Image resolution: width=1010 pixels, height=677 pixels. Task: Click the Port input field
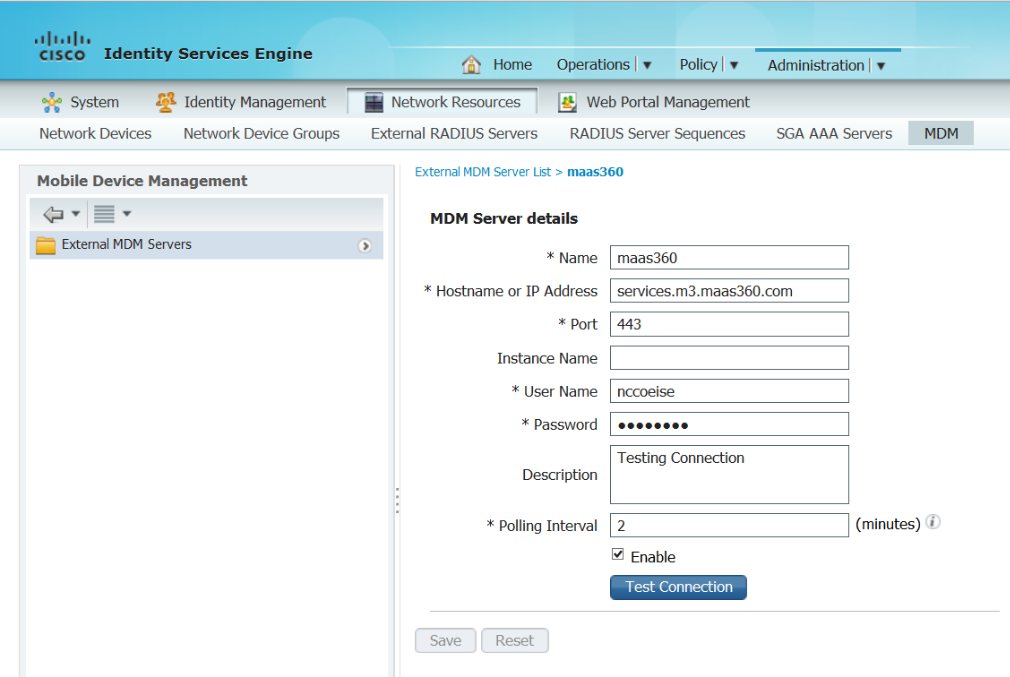pos(729,324)
